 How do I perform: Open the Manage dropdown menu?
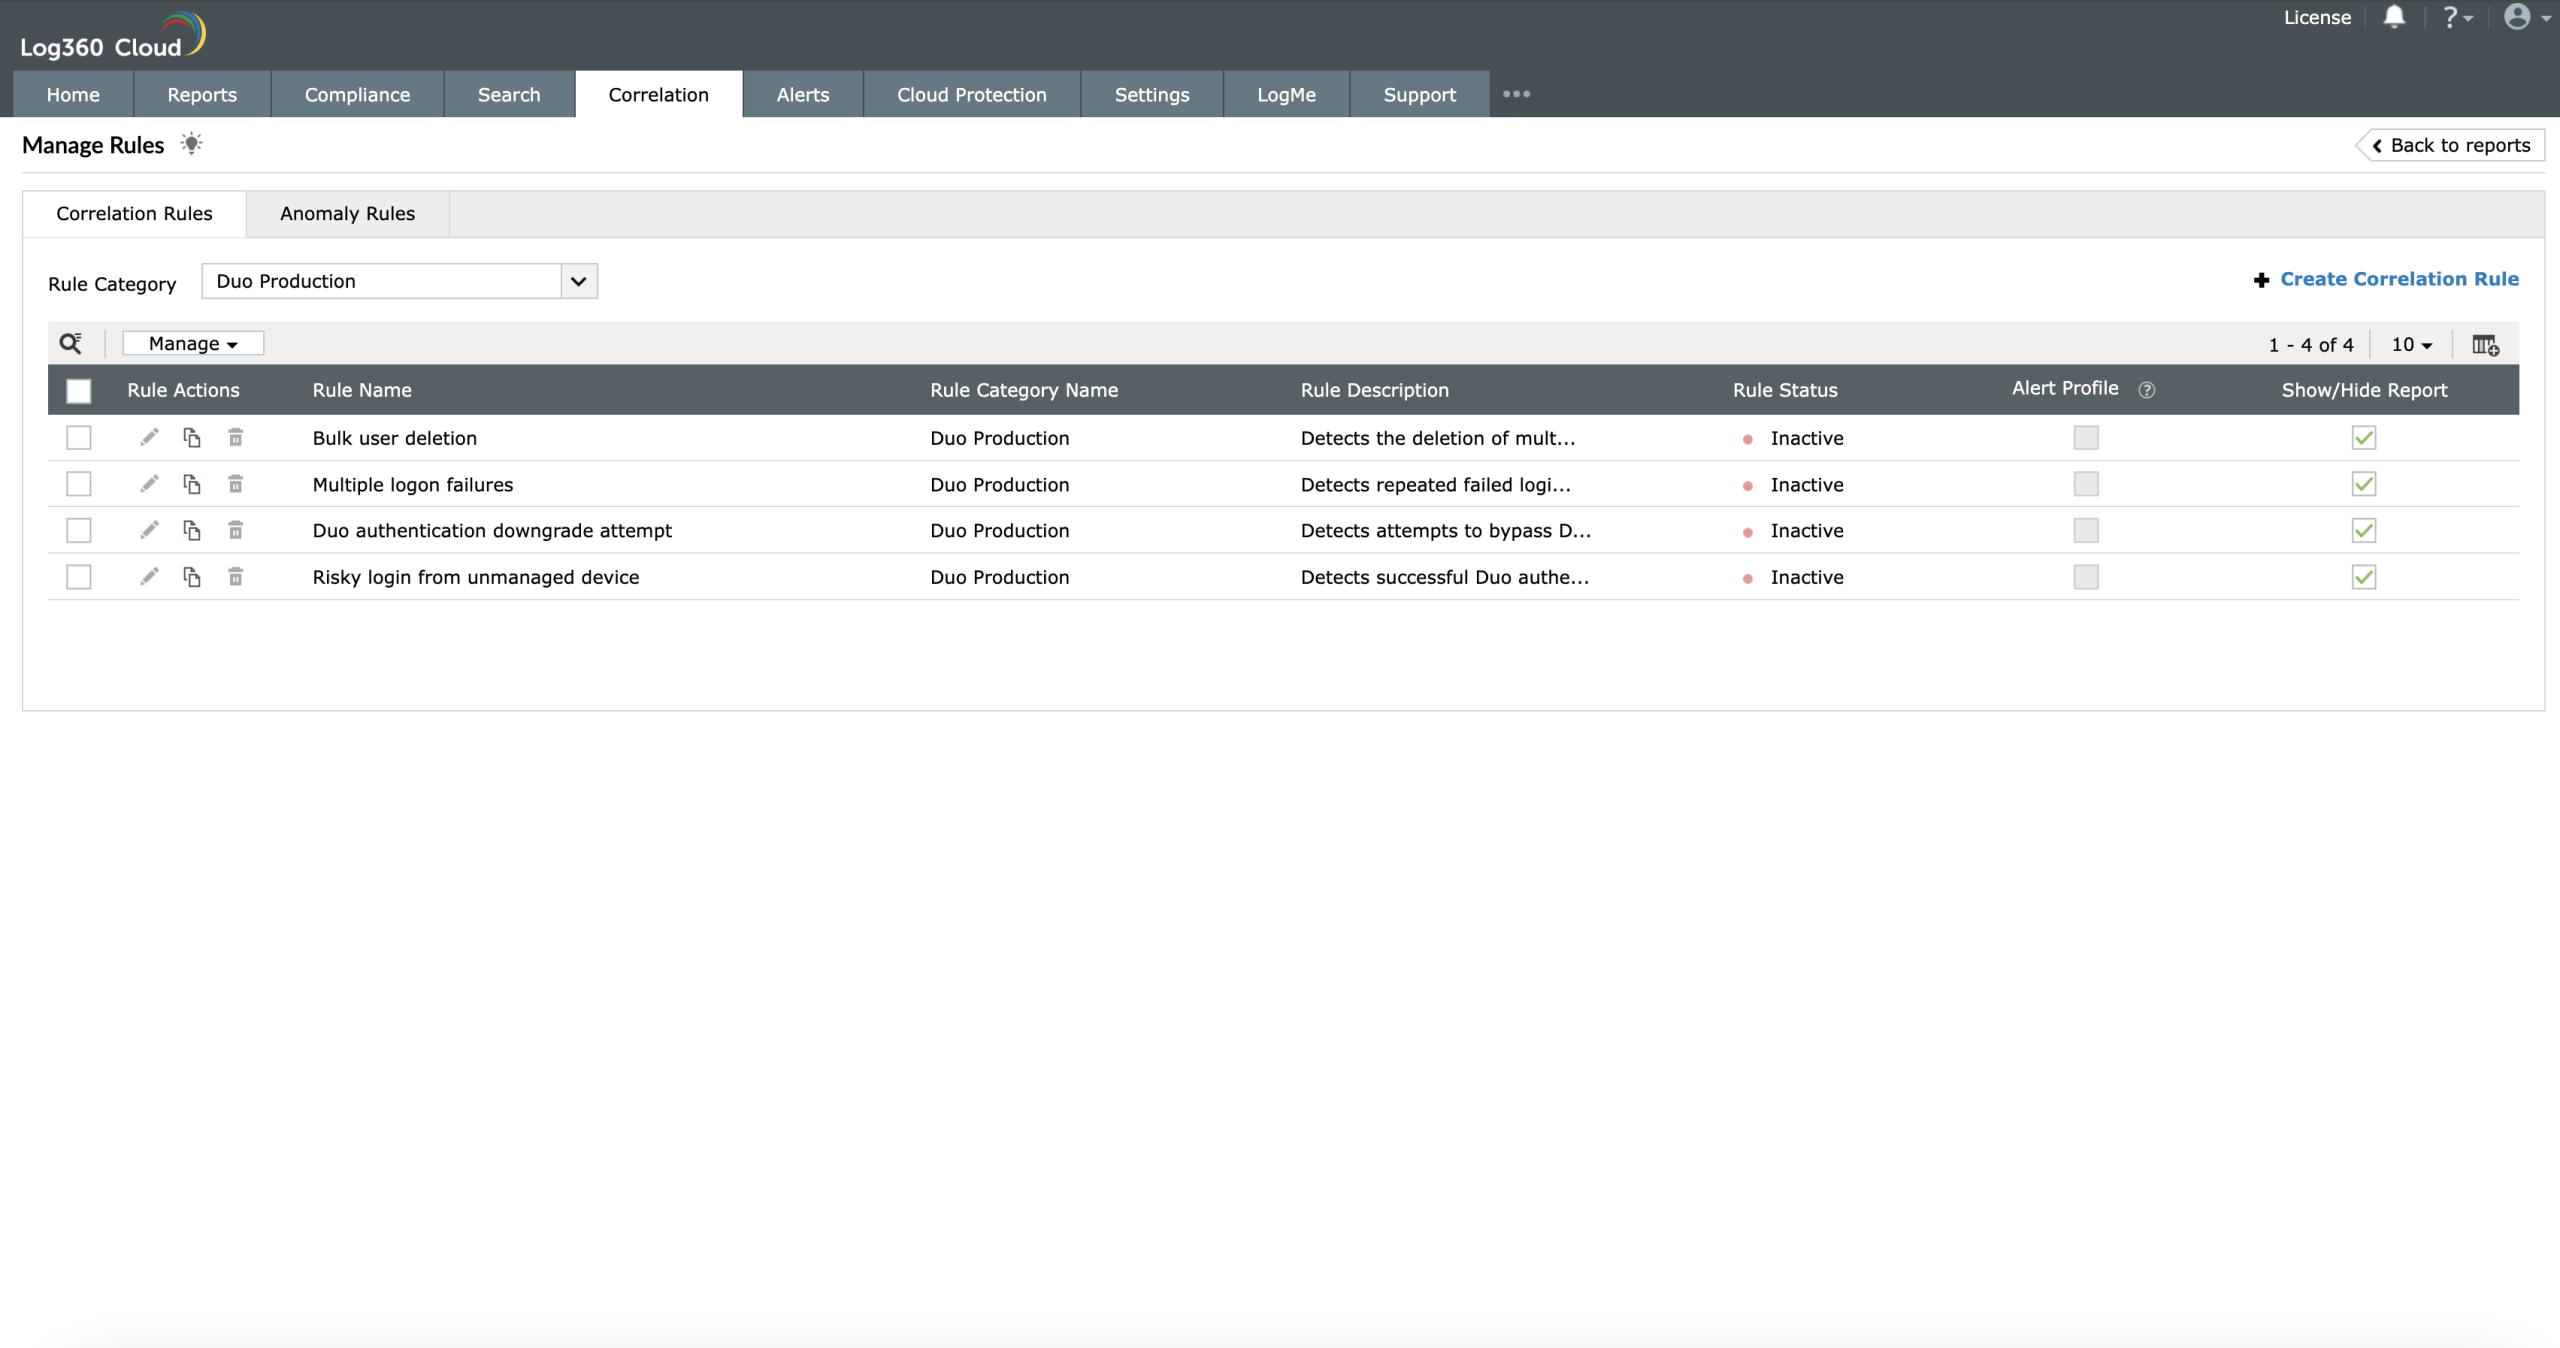tap(193, 343)
